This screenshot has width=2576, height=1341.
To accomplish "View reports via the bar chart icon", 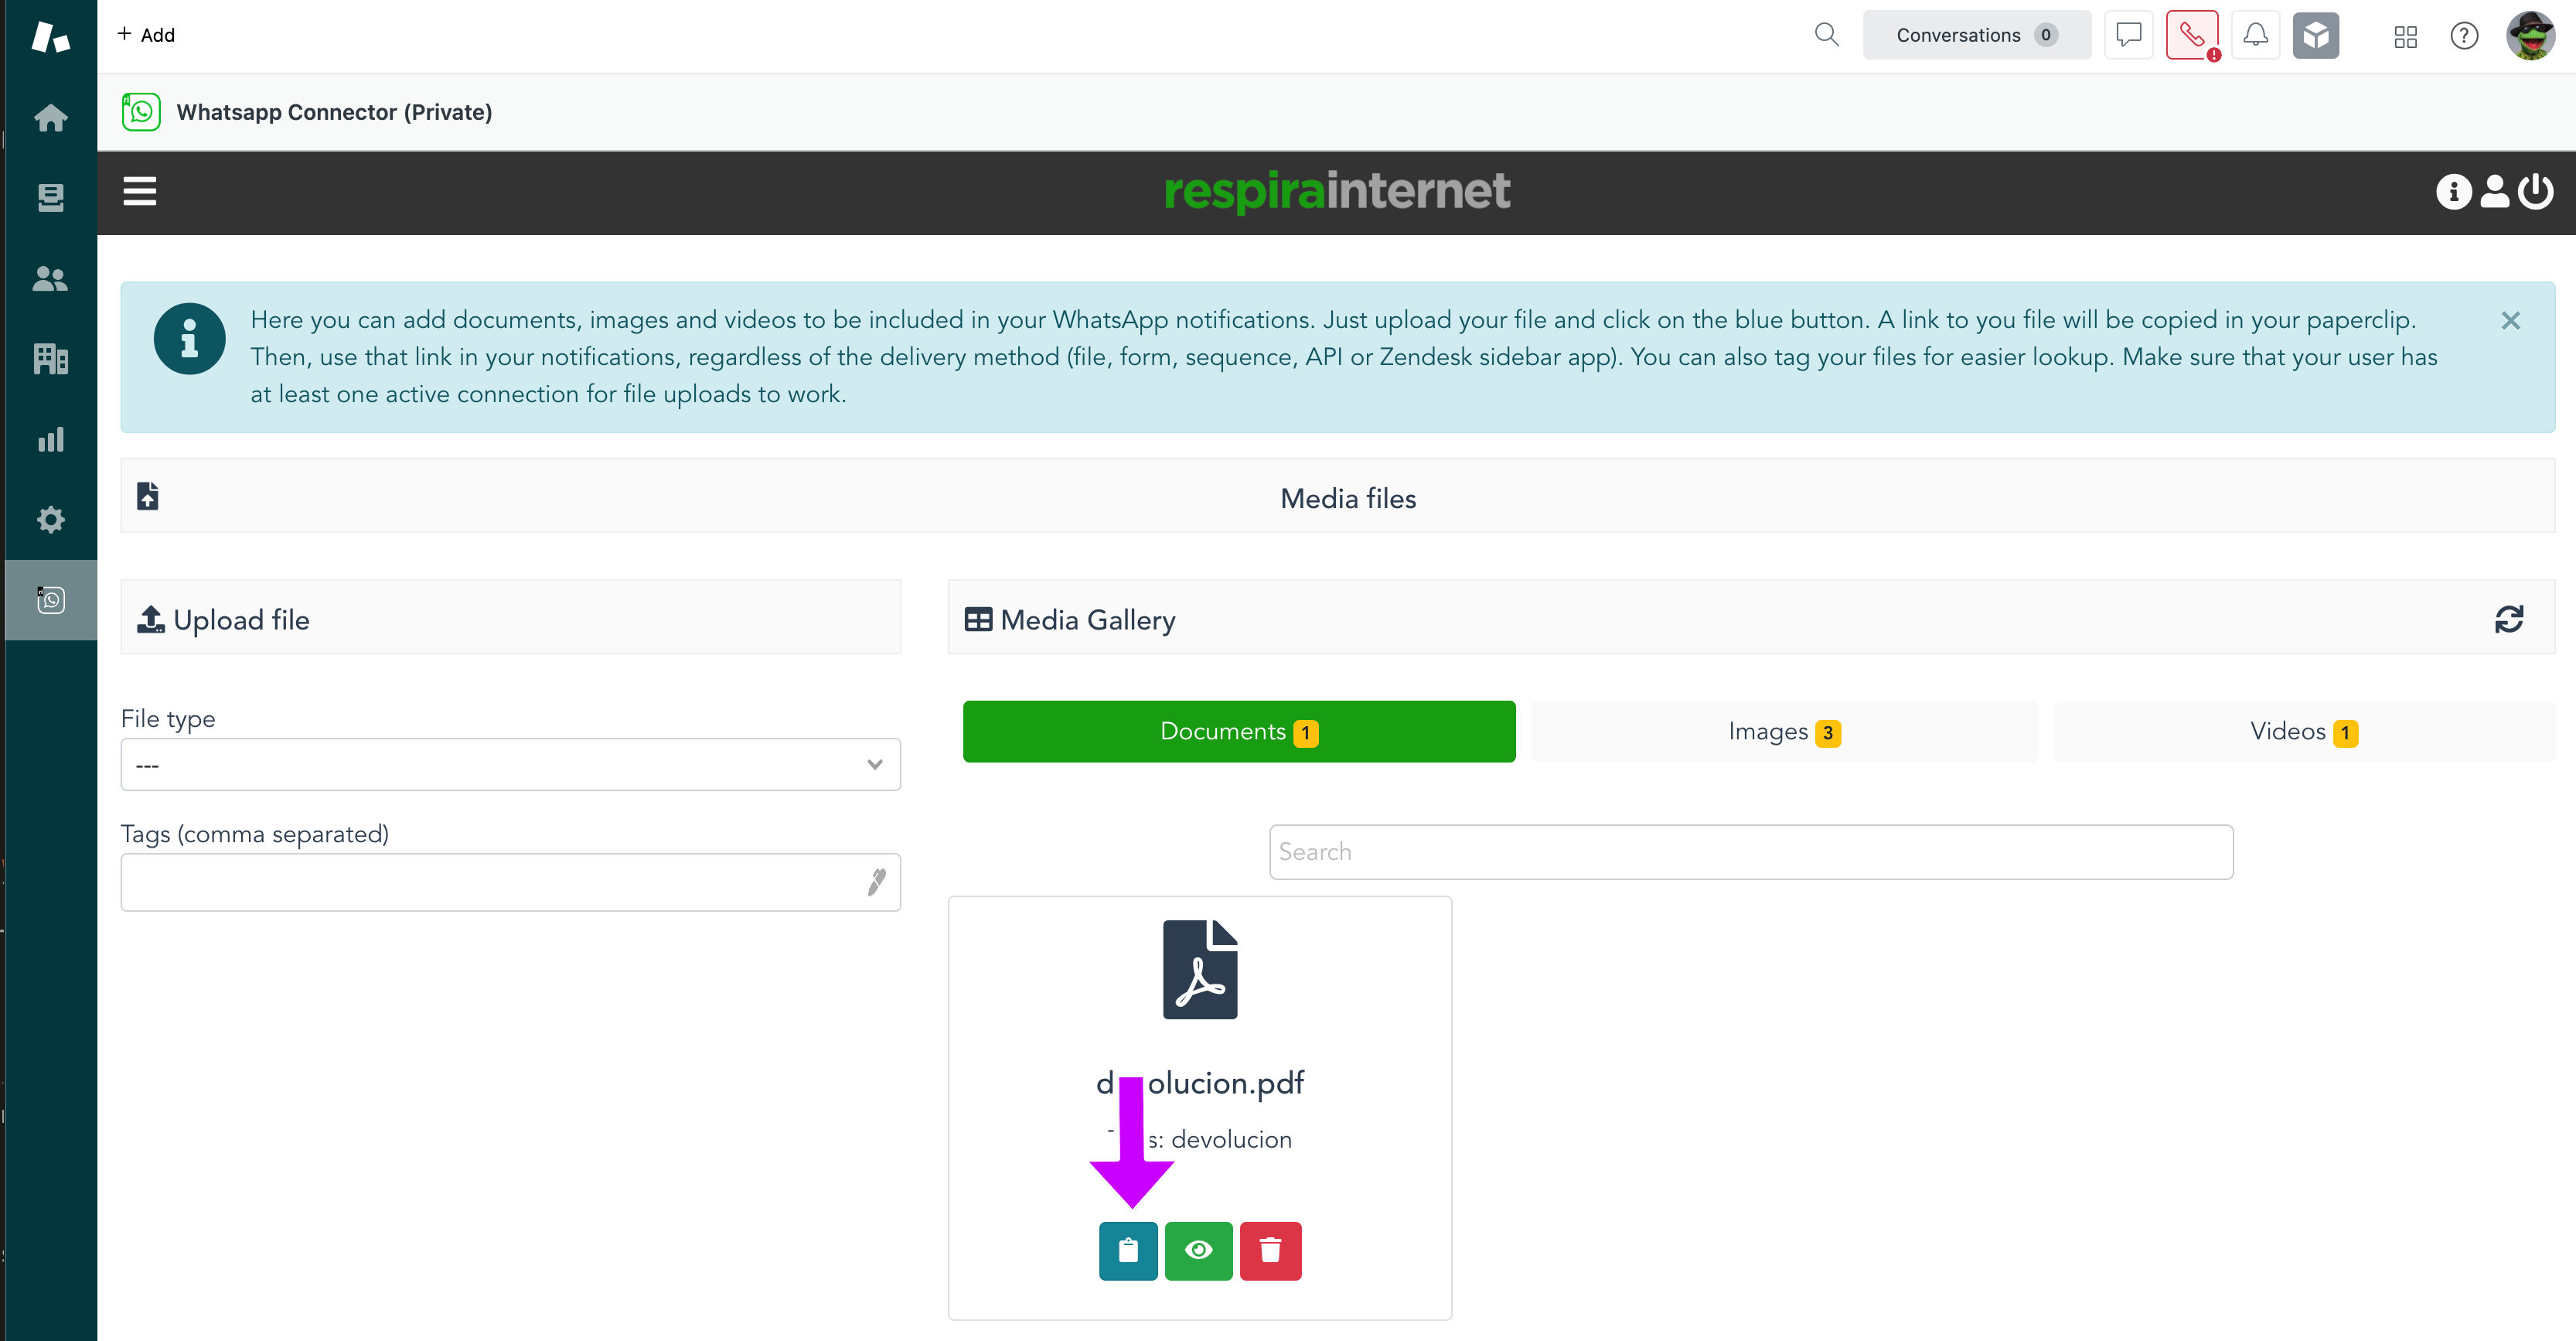I will tap(50, 439).
